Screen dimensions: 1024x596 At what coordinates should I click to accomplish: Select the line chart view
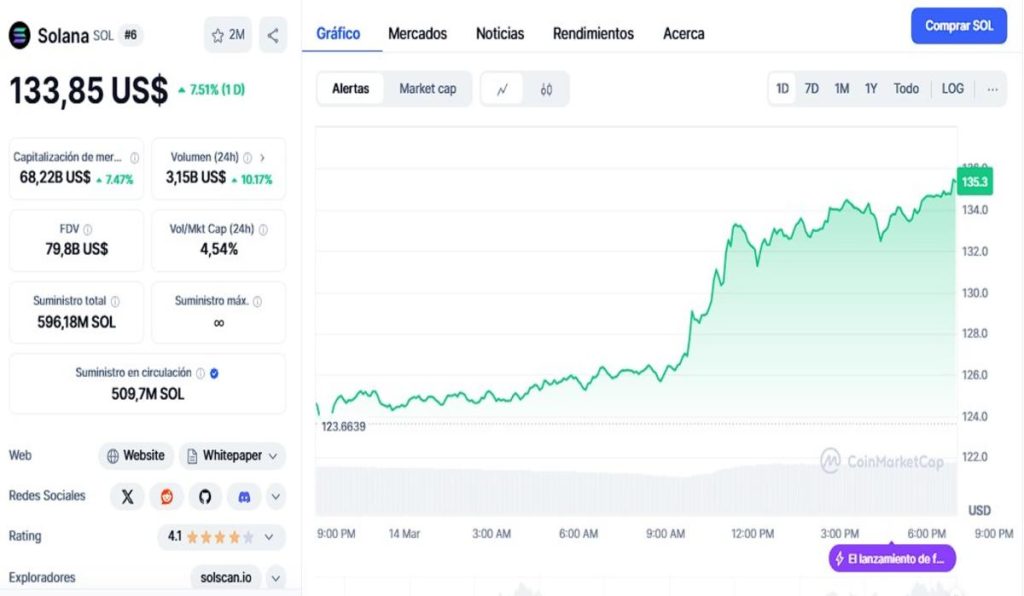503,89
